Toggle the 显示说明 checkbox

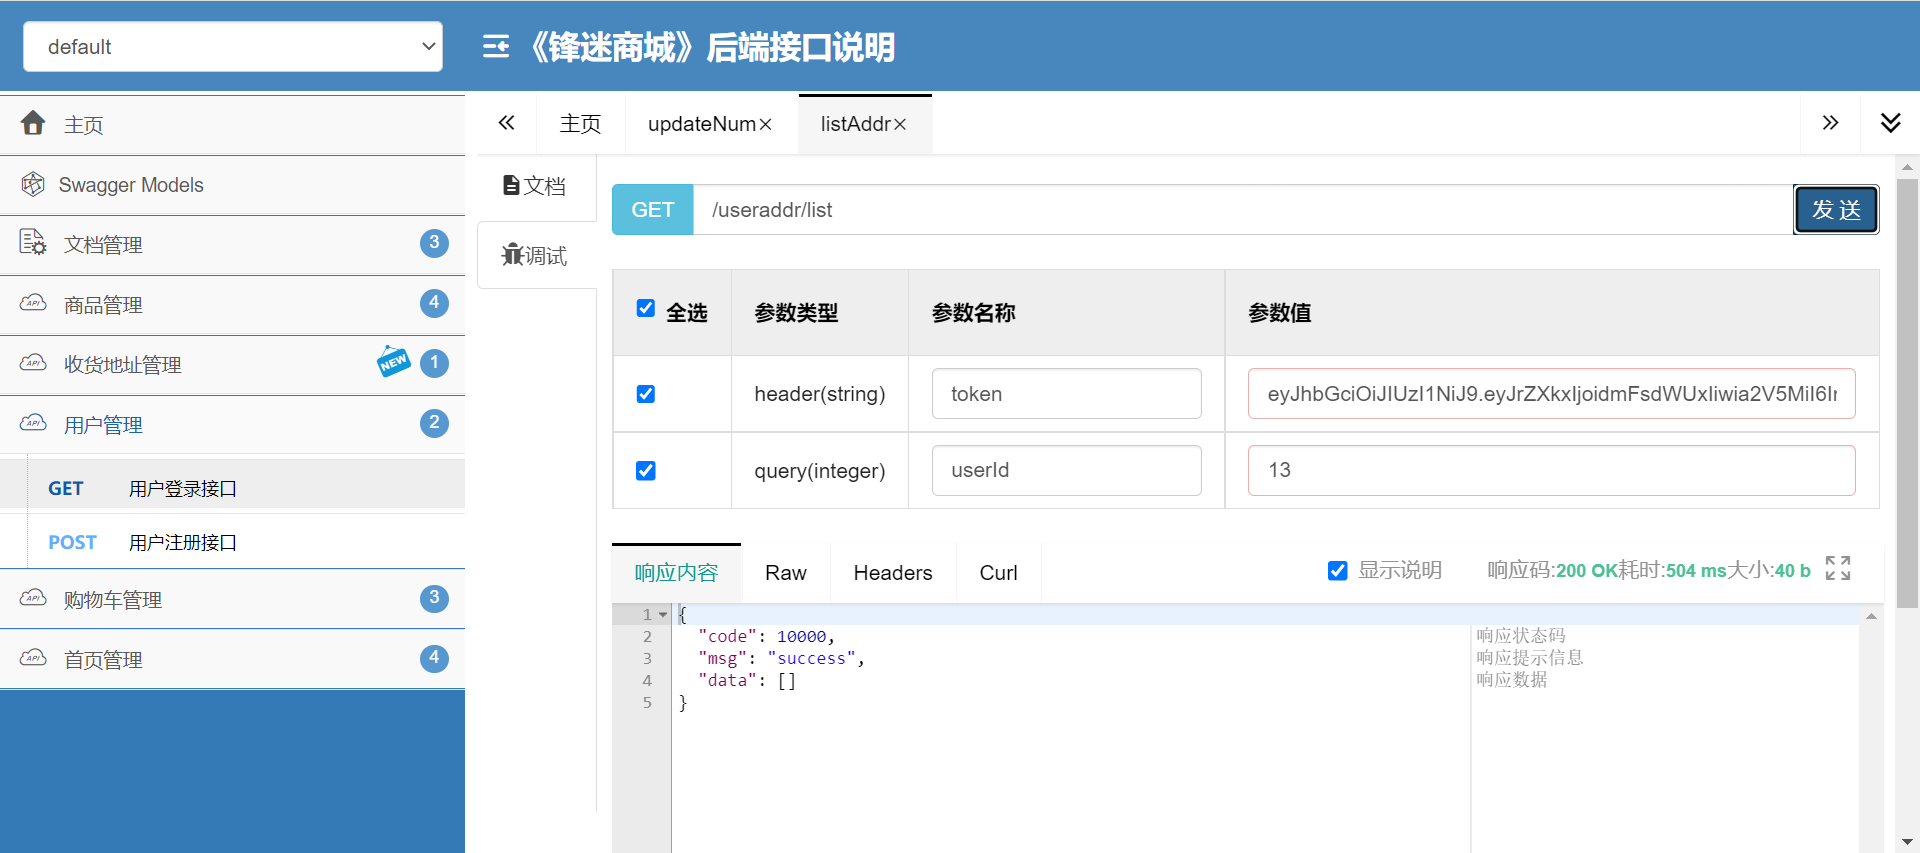tap(1338, 570)
